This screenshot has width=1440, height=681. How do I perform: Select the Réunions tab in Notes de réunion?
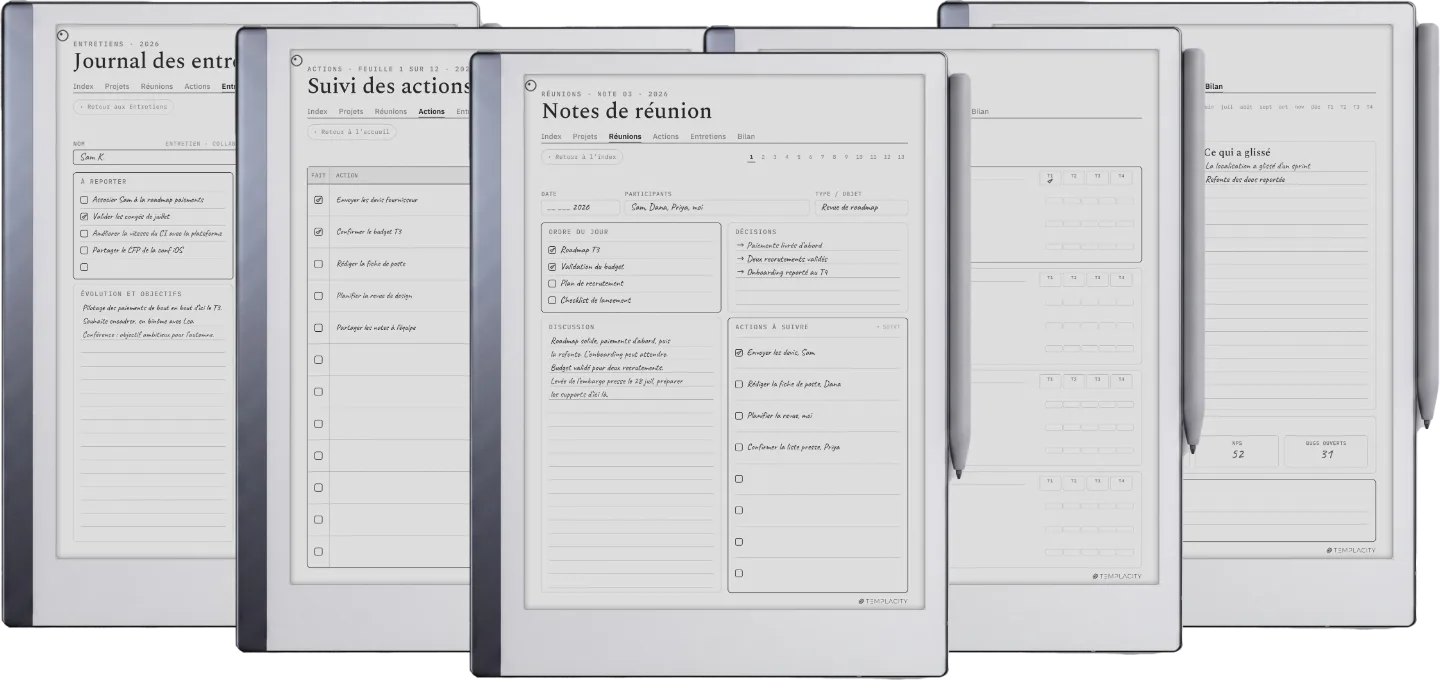pos(625,137)
